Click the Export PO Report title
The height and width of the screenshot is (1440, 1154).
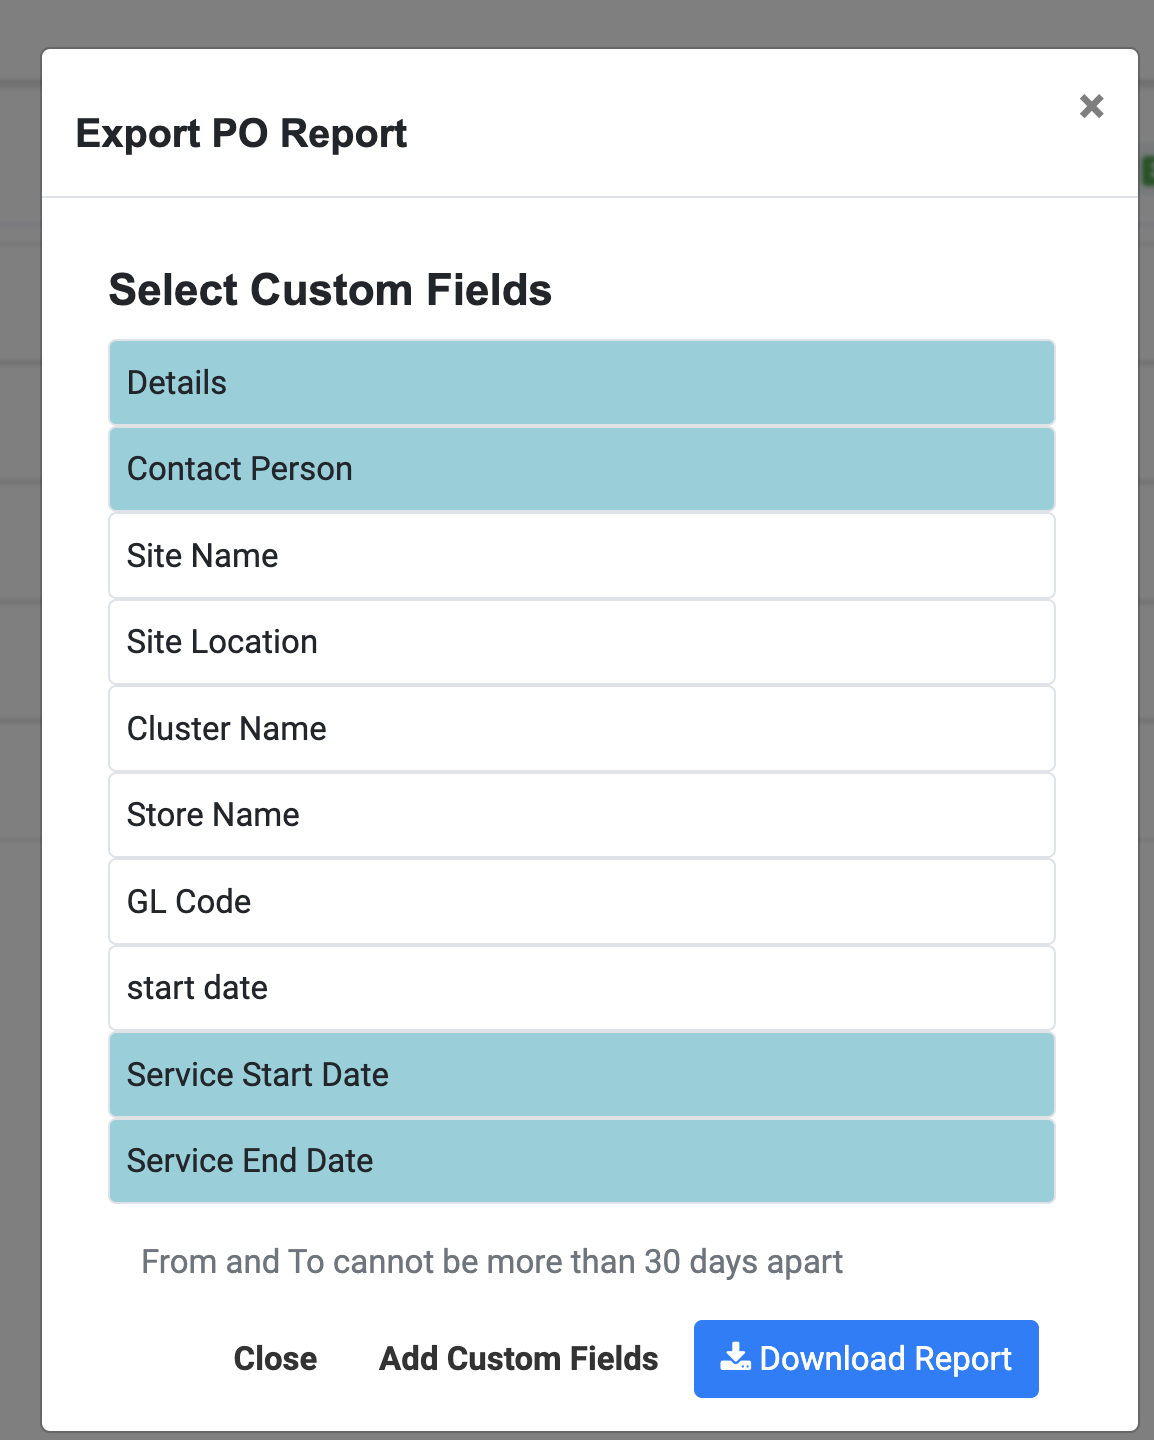242,132
